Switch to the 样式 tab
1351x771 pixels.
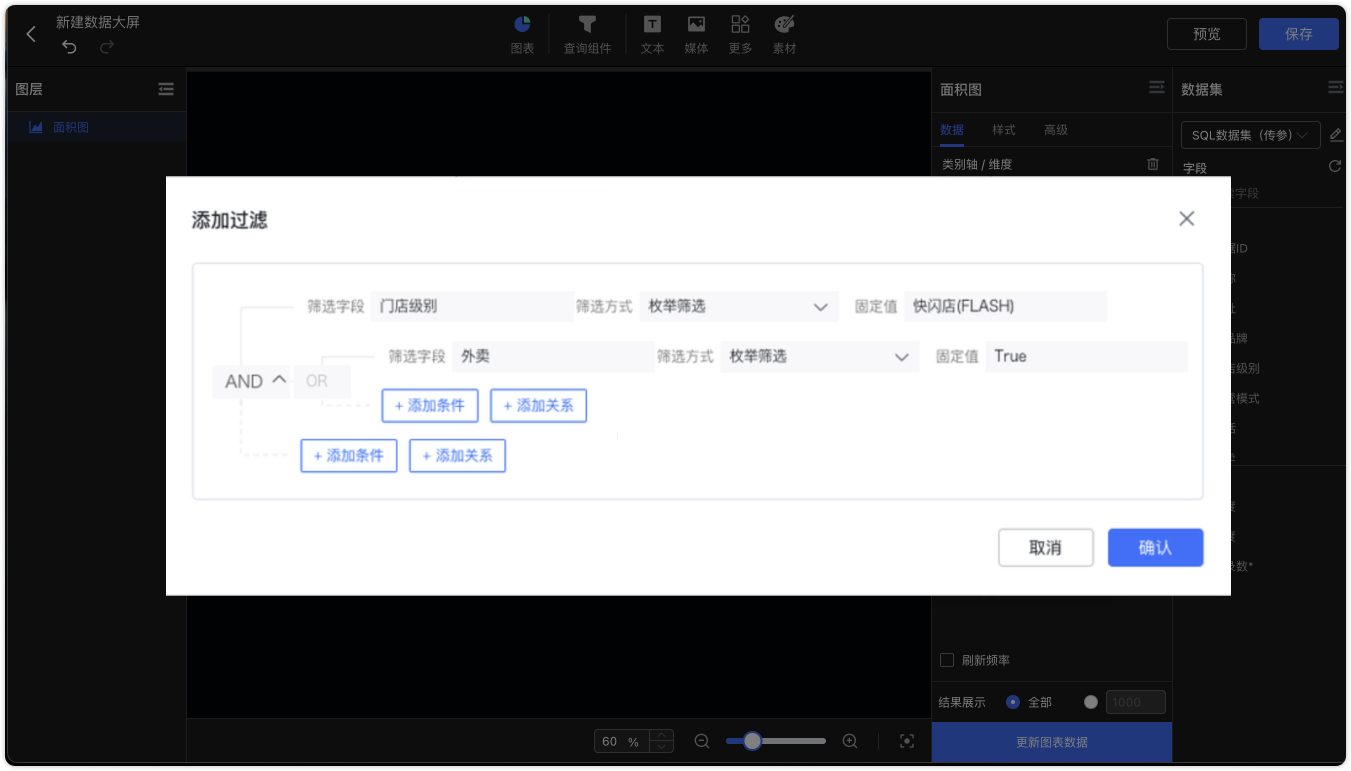1004,130
